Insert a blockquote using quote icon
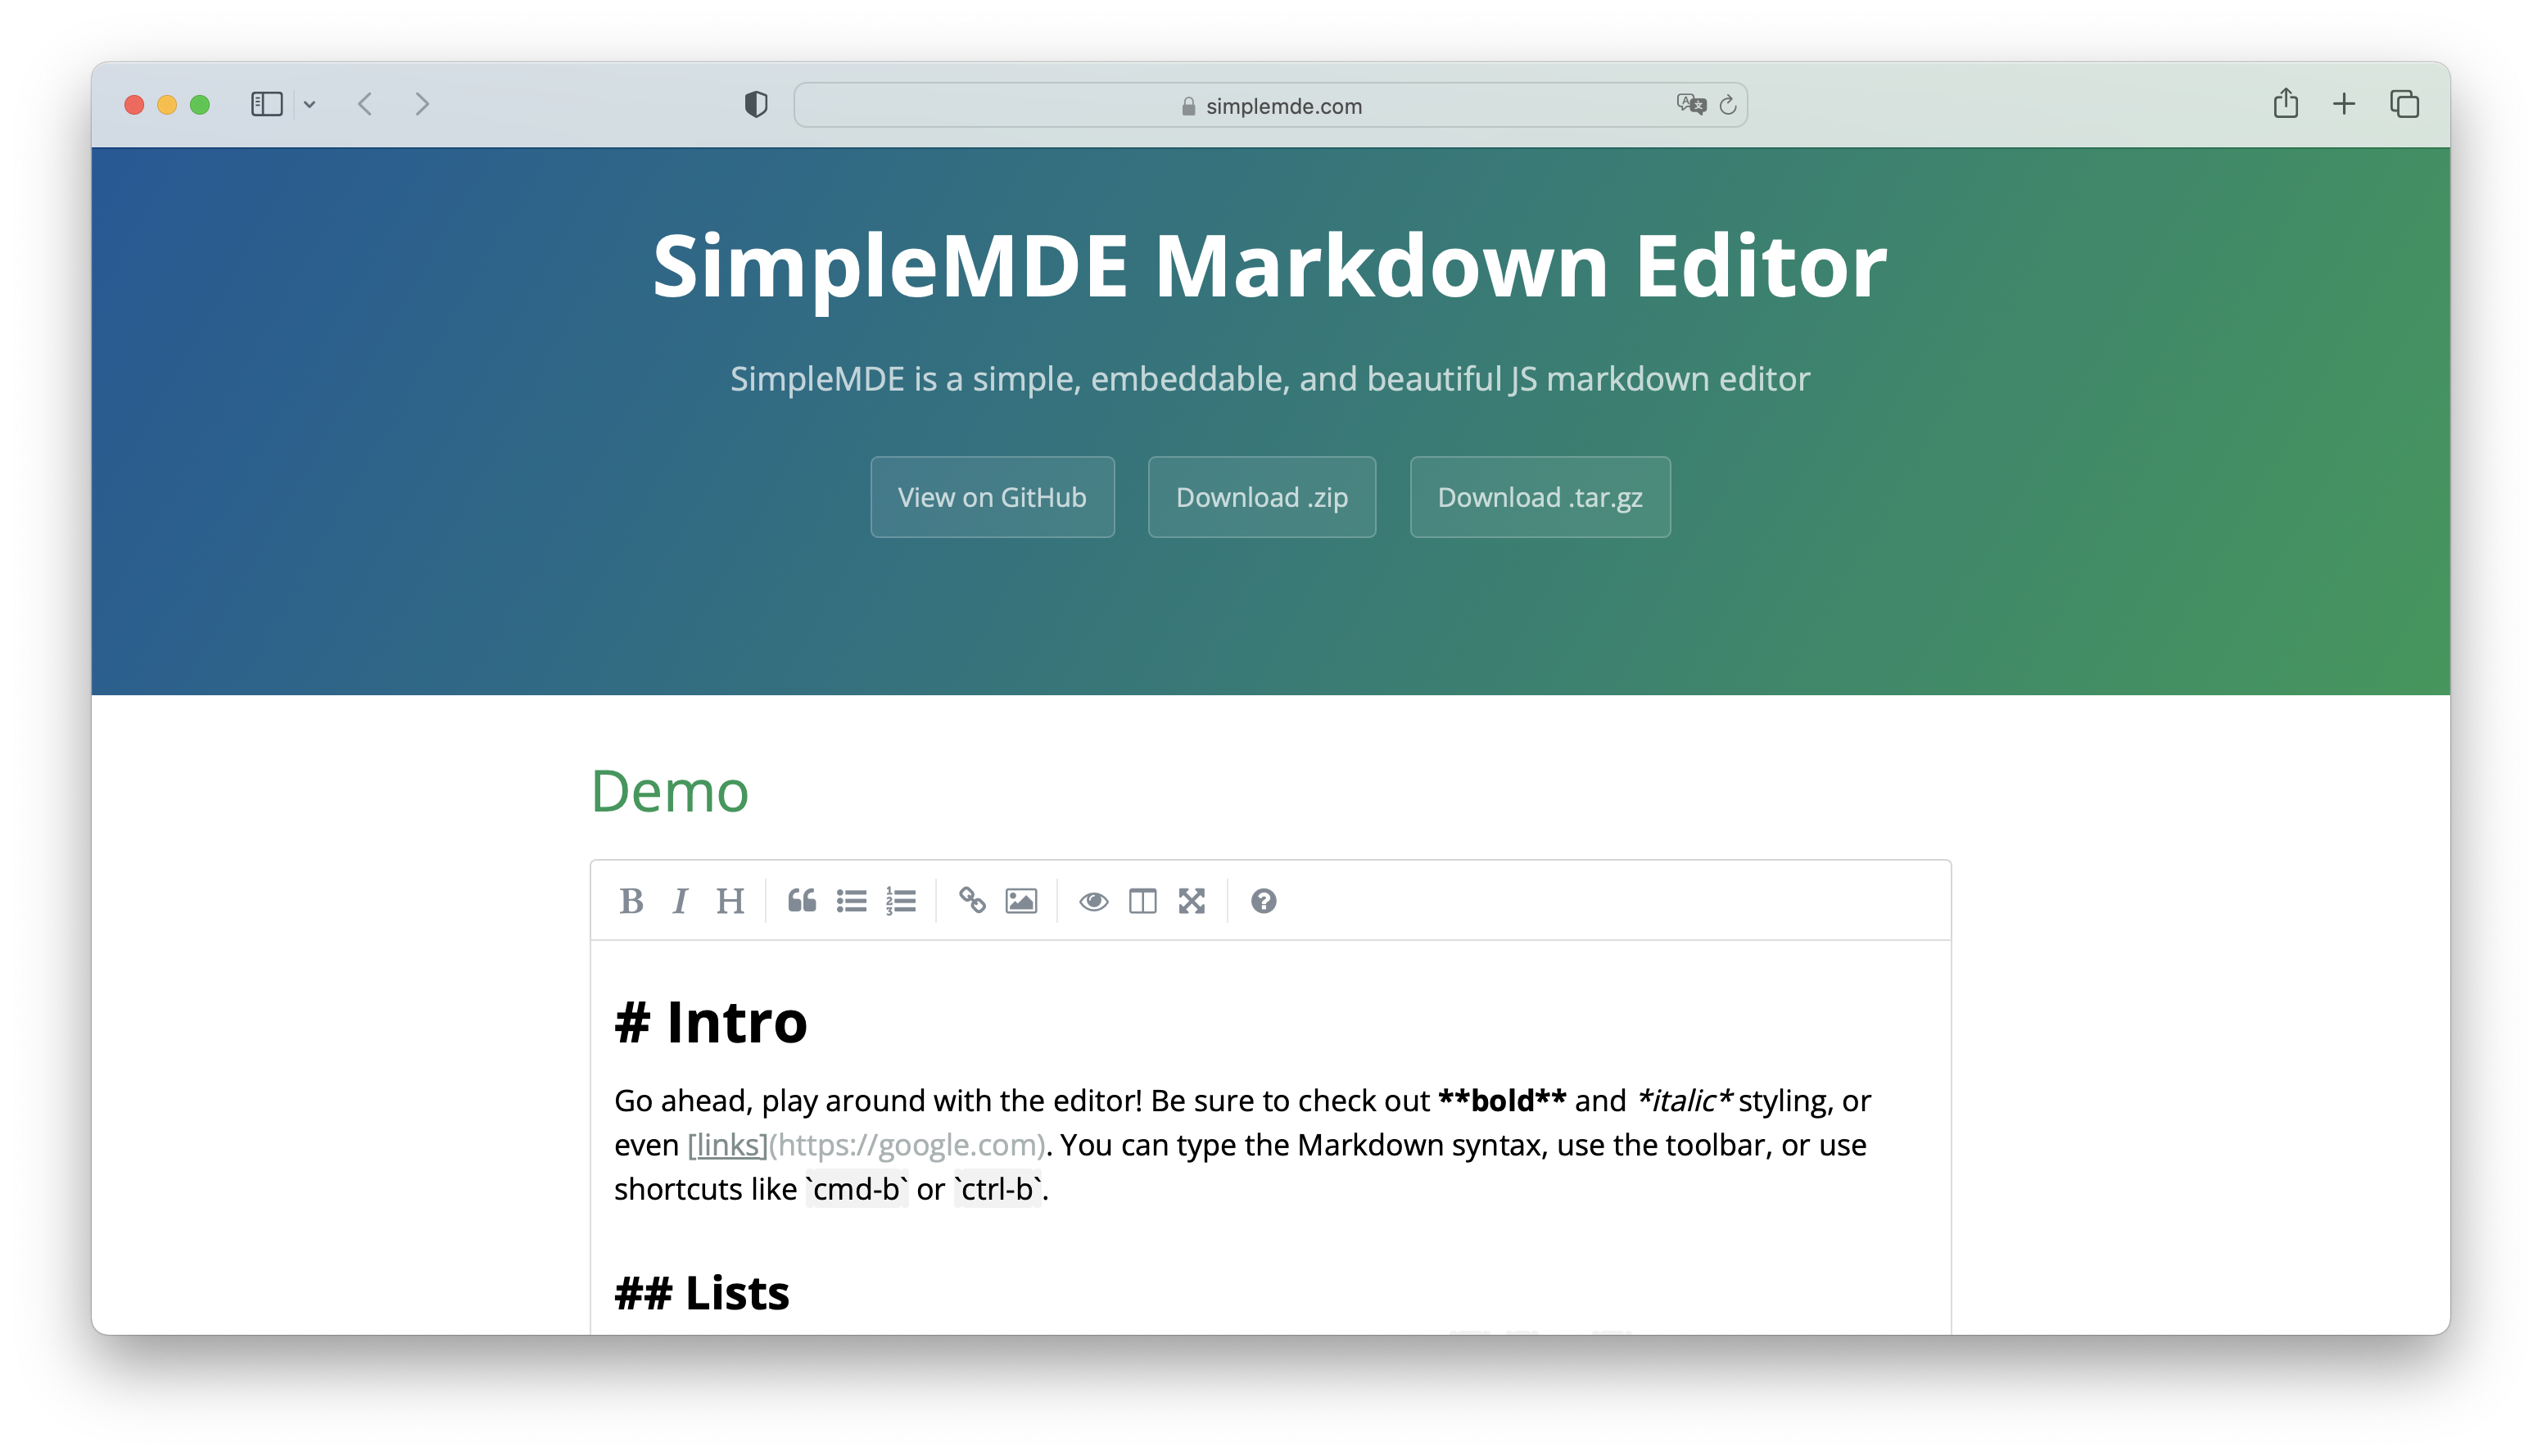 point(801,901)
